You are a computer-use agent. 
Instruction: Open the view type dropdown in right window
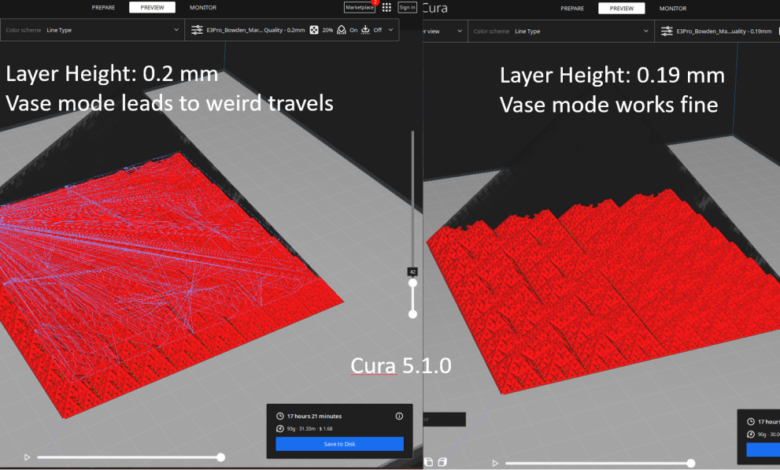pos(444,31)
